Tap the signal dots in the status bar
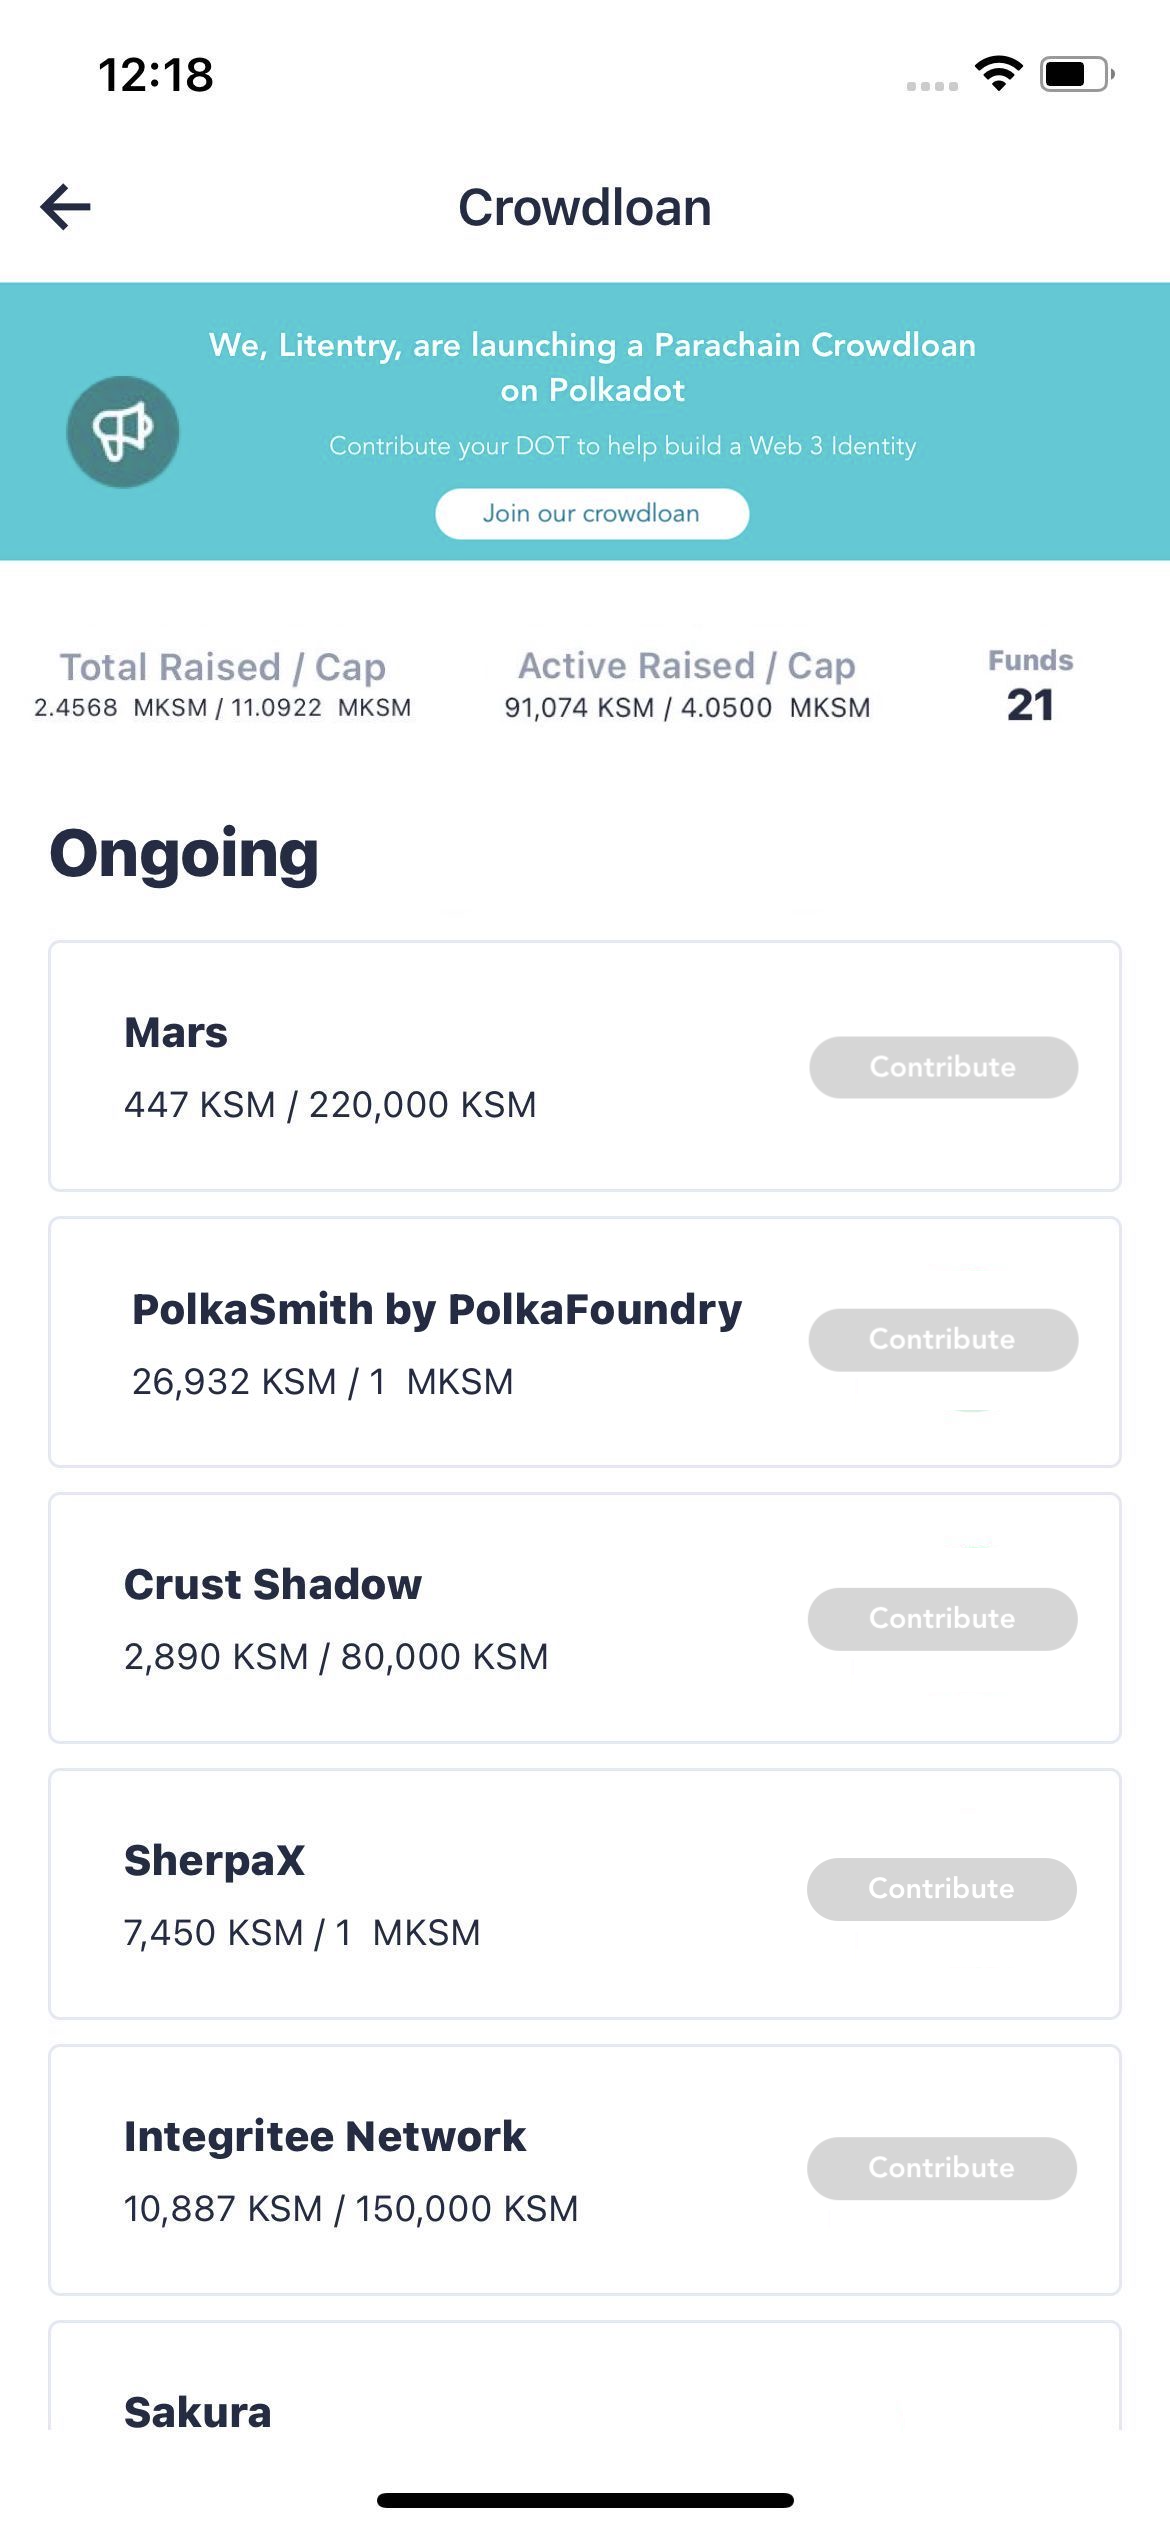This screenshot has height=2532, width=1170. [x=932, y=88]
